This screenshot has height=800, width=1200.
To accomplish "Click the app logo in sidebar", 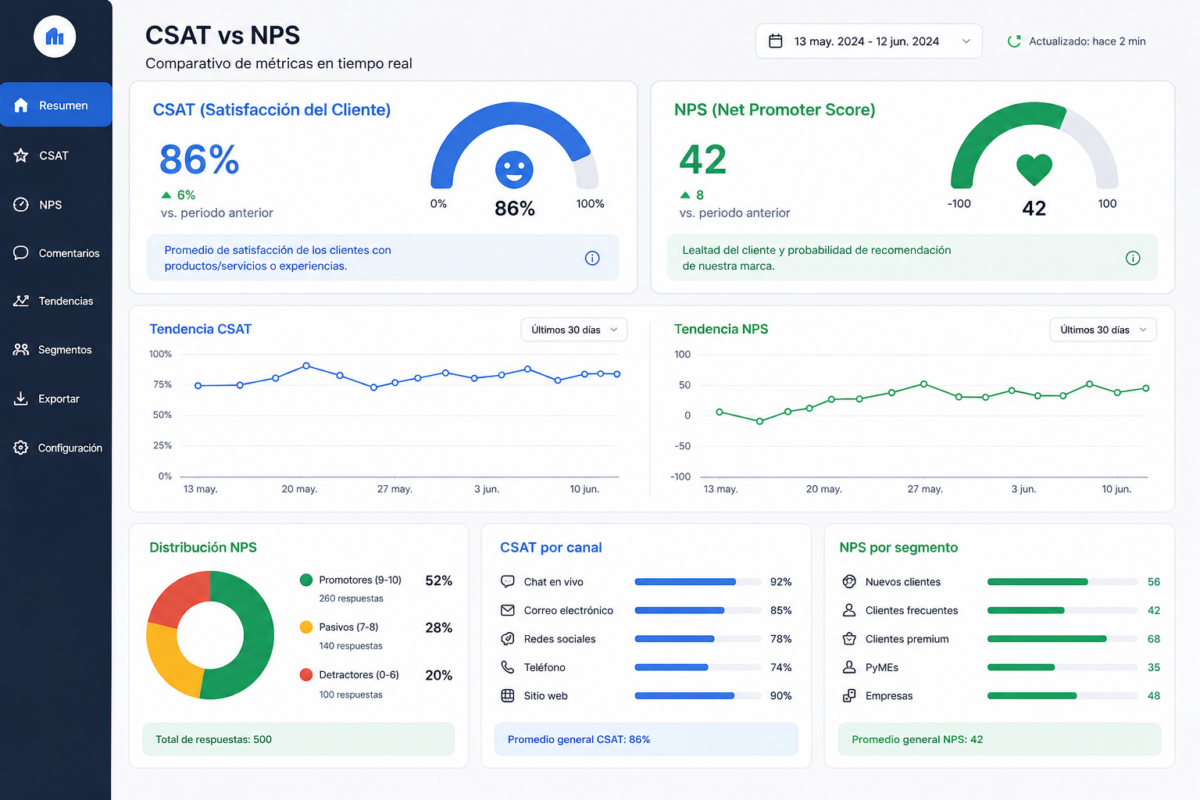I will pos(55,37).
